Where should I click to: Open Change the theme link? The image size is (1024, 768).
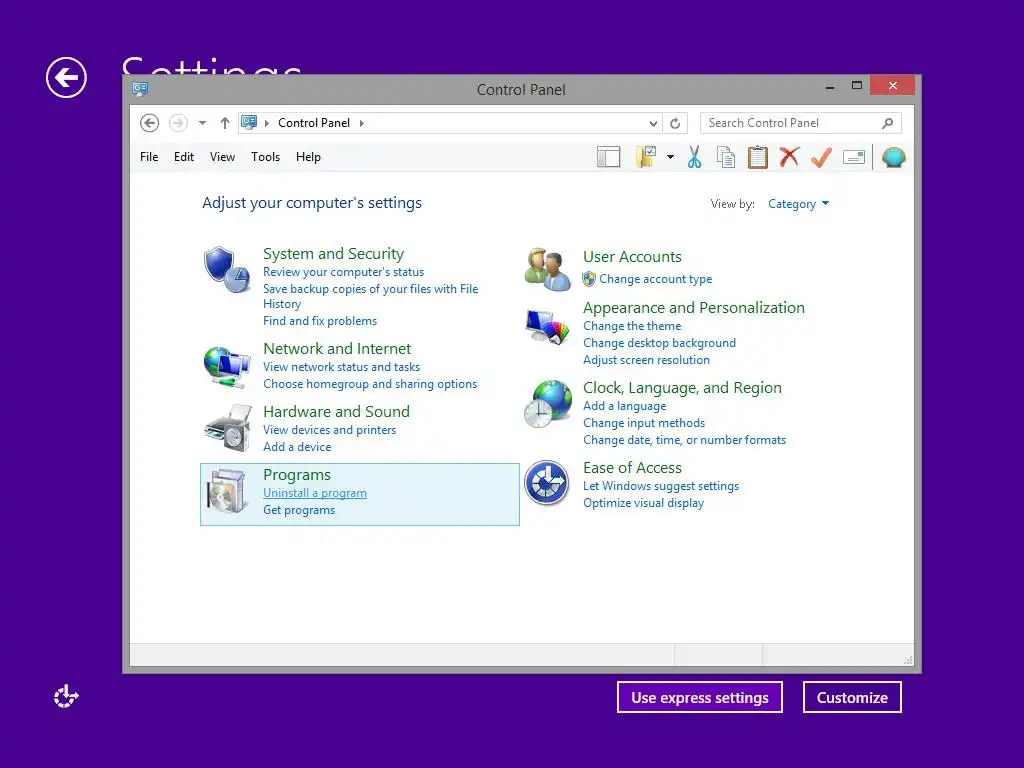[632, 326]
